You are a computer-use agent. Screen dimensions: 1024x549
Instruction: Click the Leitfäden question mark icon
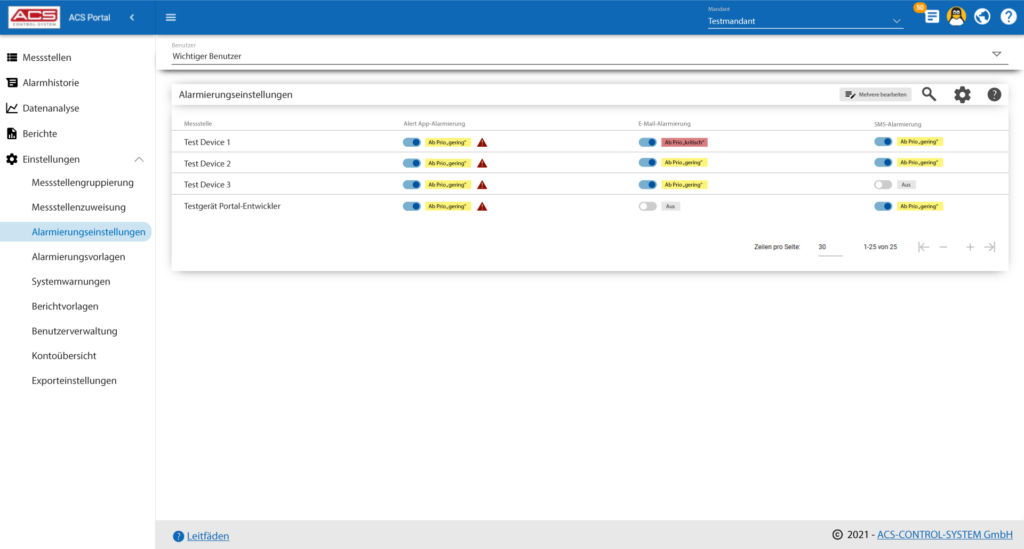(178, 536)
